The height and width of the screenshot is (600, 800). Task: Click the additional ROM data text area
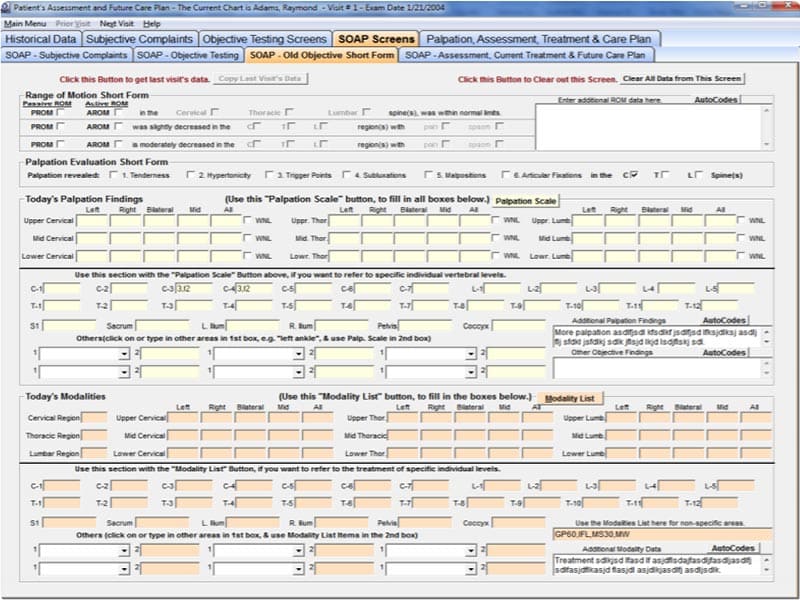tap(649, 127)
